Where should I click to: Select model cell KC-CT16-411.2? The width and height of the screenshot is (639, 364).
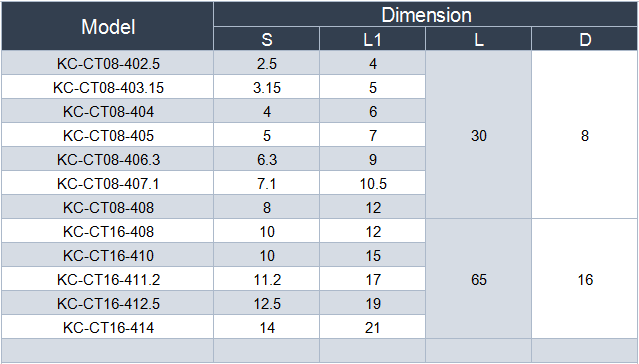click(x=108, y=279)
